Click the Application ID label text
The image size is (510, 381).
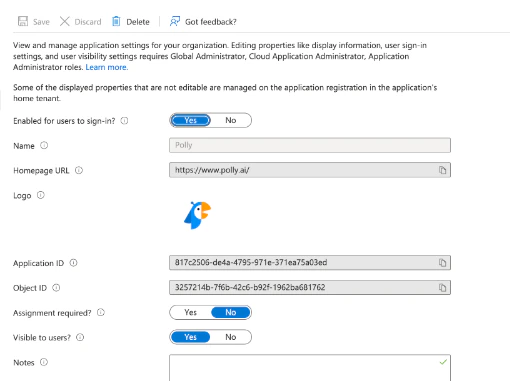point(38,263)
